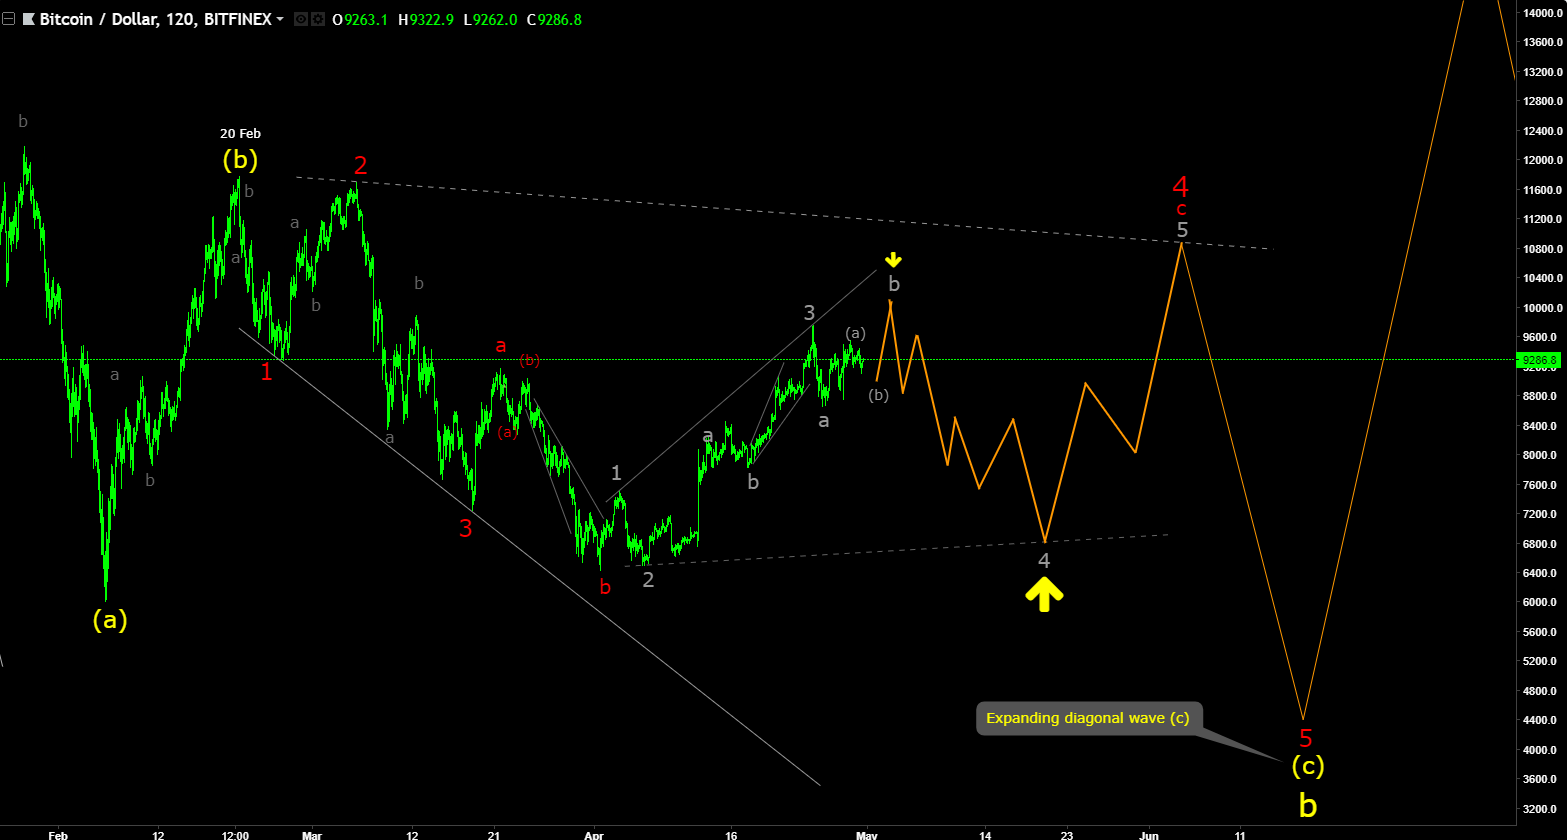Click the 23 label on the time axis
The image size is (1567, 840).
click(1067, 834)
